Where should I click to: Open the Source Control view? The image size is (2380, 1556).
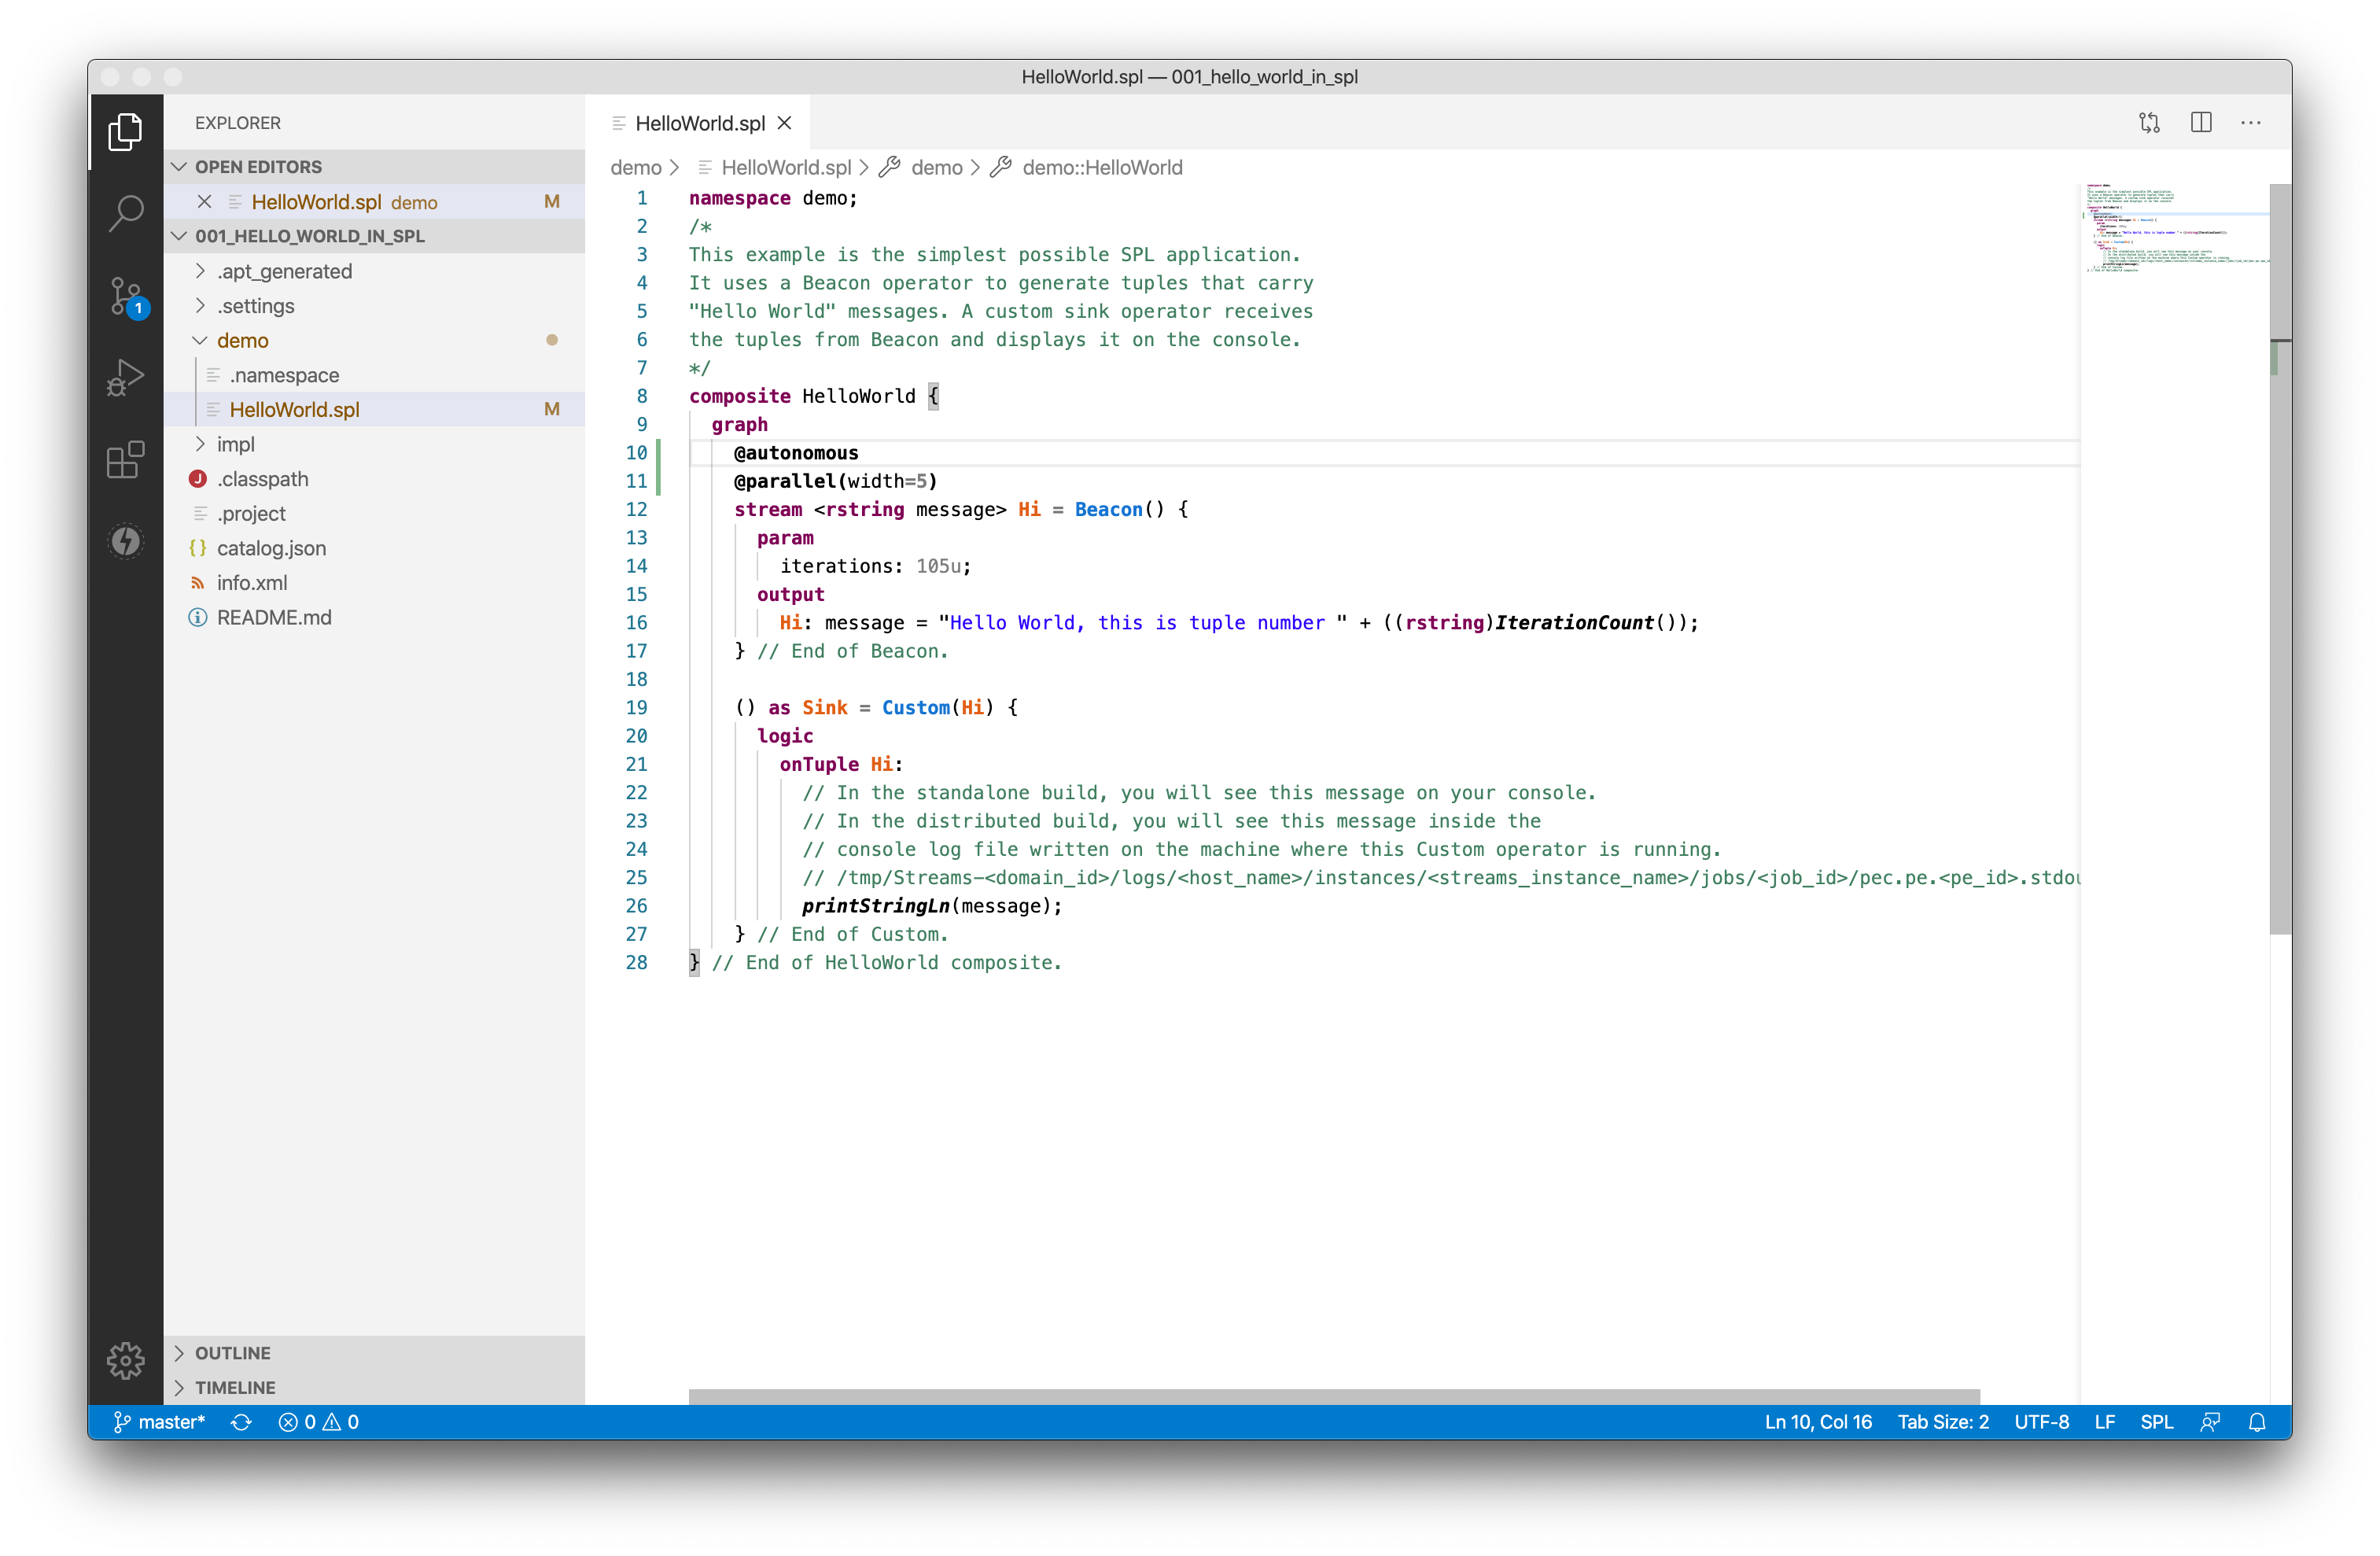point(125,296)
